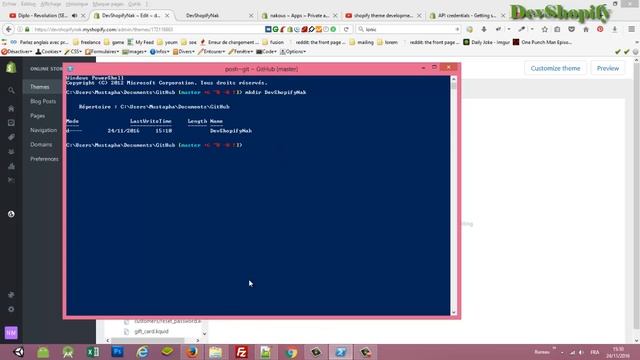This screenshot has width=640, height=360.
Task: Select Themes in Online Store menu
Action: [40, 87]
